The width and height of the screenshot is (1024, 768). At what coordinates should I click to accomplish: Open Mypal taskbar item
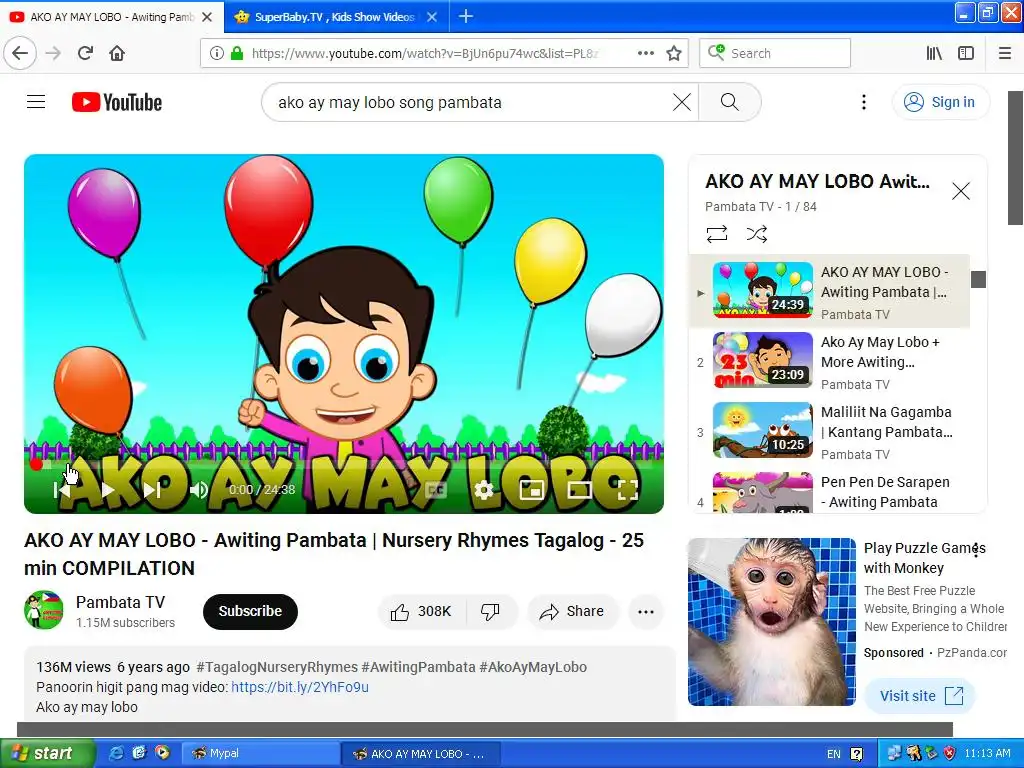(260, 753)
